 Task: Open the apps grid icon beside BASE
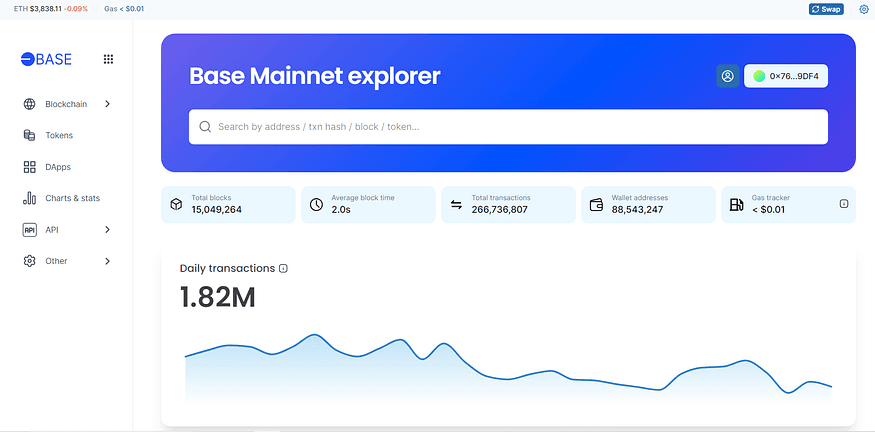pyautogui.click(x=108, y=59)
